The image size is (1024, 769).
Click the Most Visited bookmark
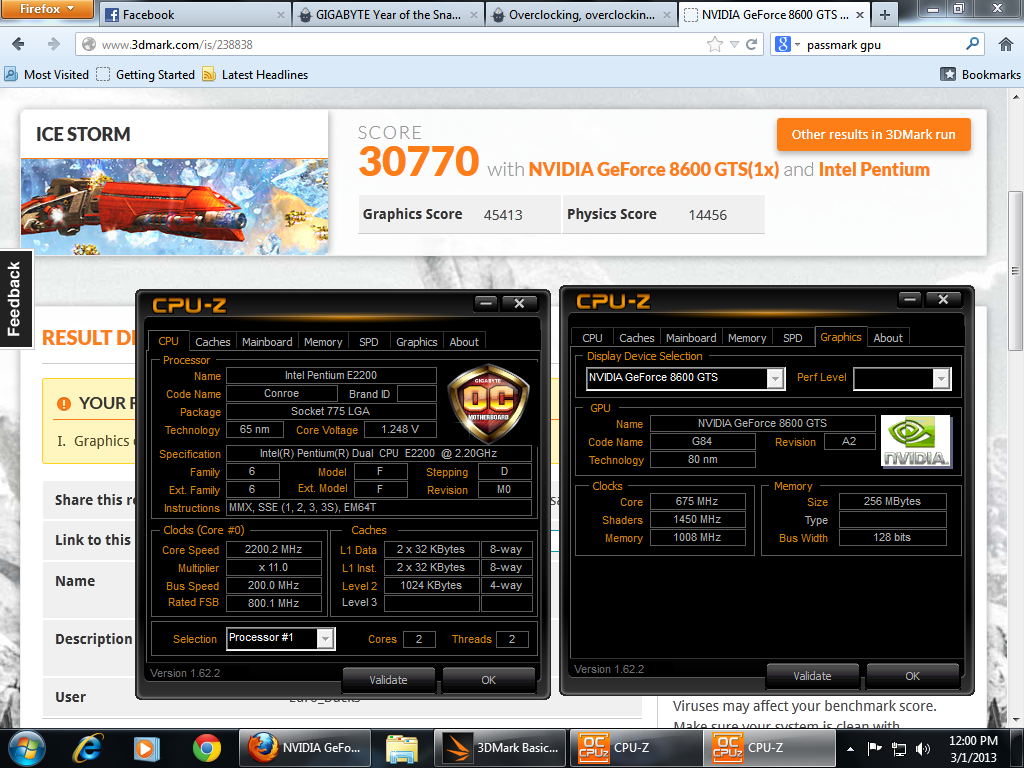click(47, 74)
